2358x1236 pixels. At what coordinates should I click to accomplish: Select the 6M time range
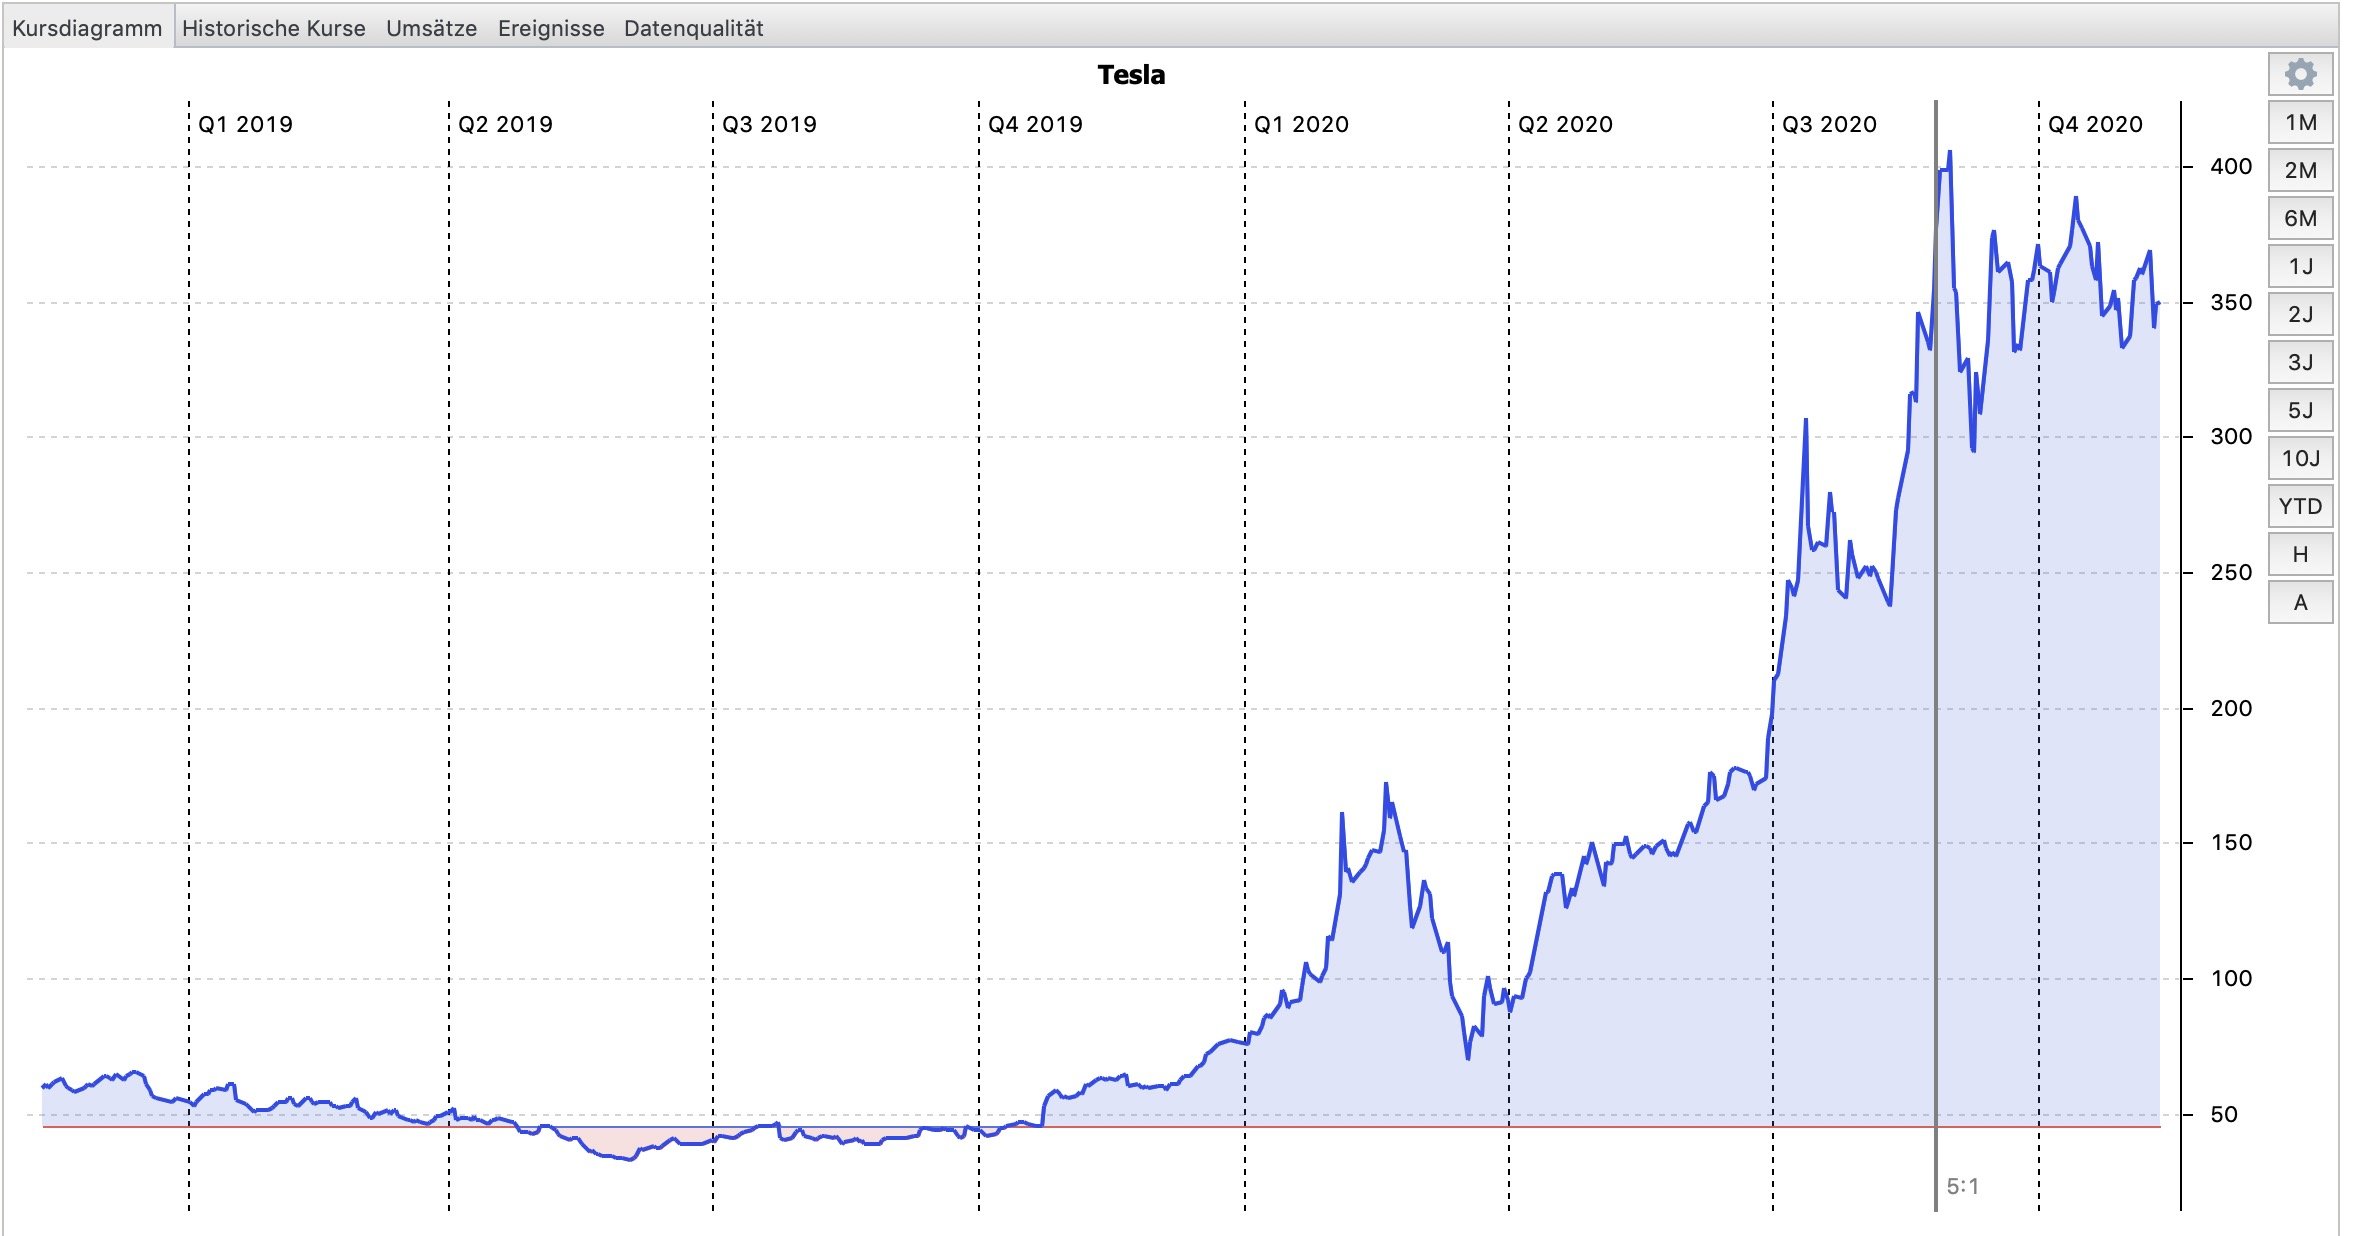click(2300, 218)
